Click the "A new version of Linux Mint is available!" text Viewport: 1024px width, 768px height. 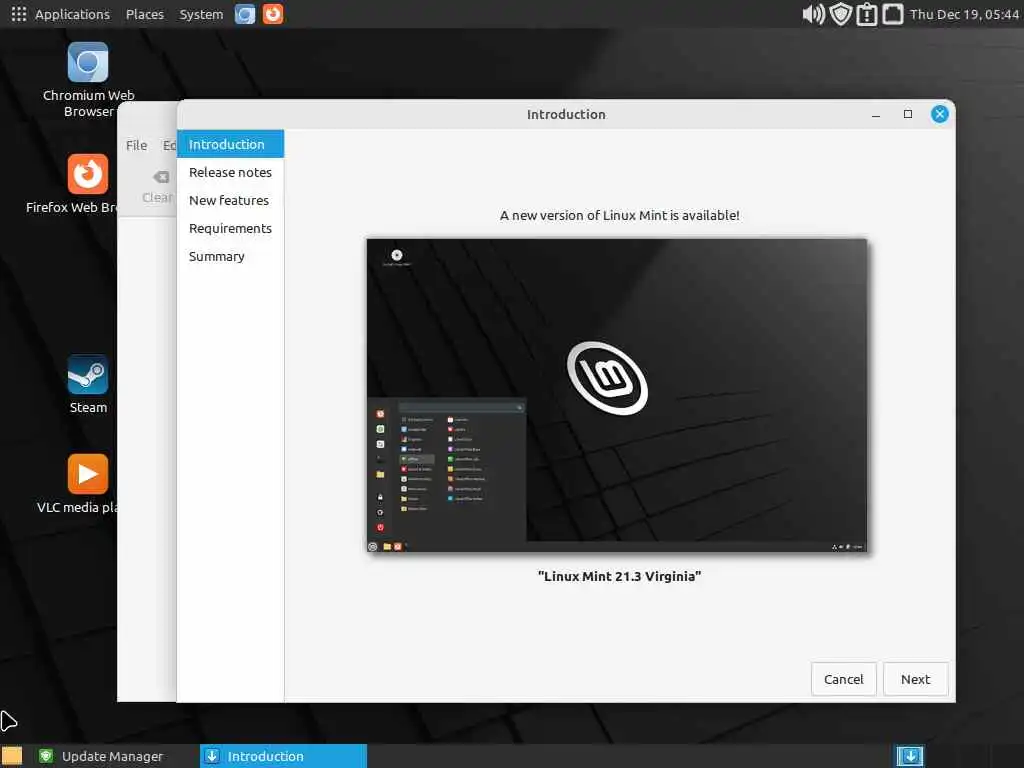(x=619, y=216)
